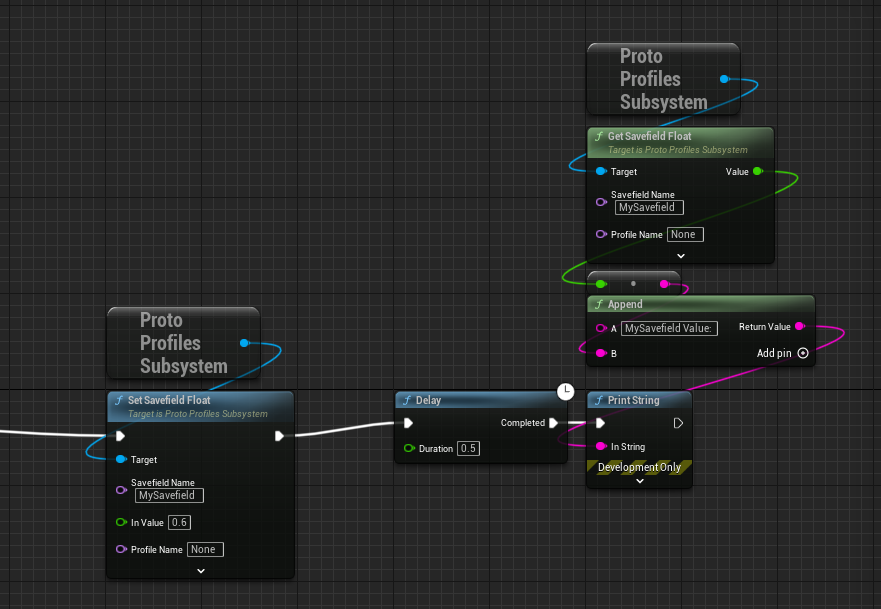This screenshot has width=881, height=609.
Task: Click the Delay Completed execution pin
Action: [x=554, y=423]
